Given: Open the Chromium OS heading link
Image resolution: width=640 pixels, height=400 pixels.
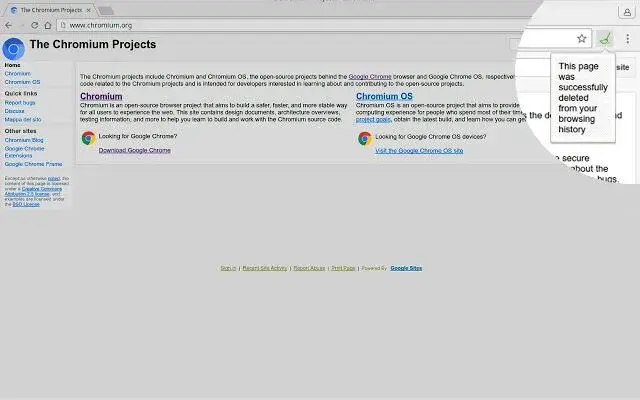Looking at the screenshot, I should pos(384,96).
